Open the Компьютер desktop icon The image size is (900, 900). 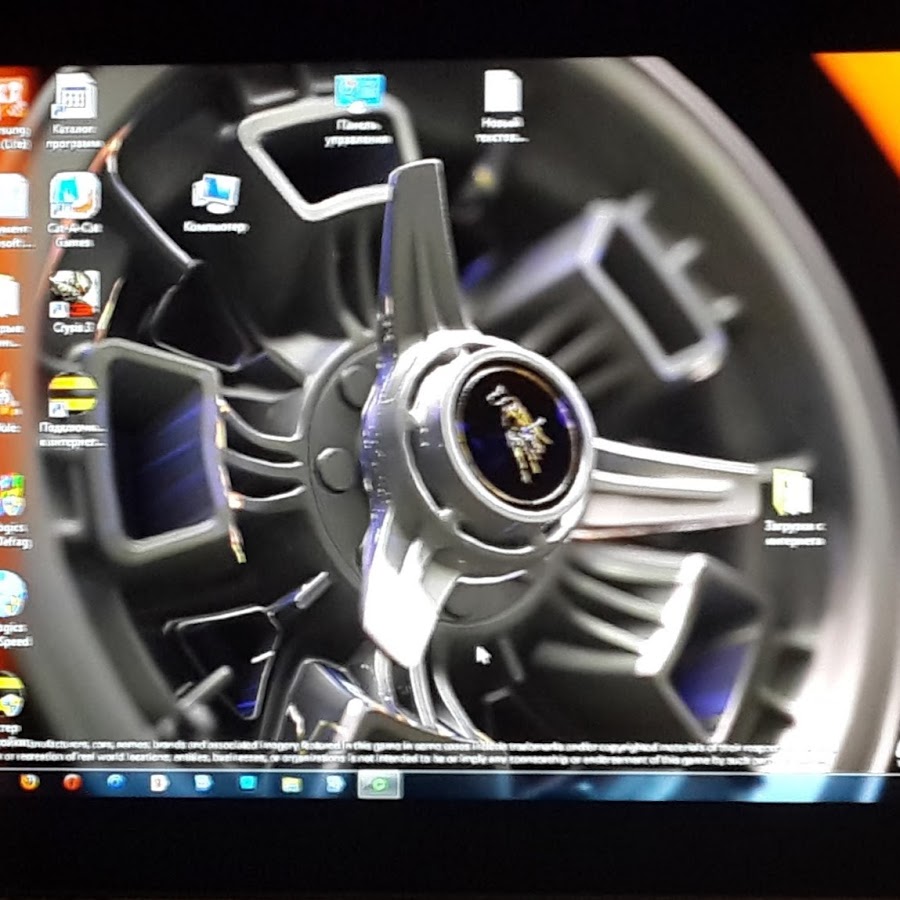216,194
